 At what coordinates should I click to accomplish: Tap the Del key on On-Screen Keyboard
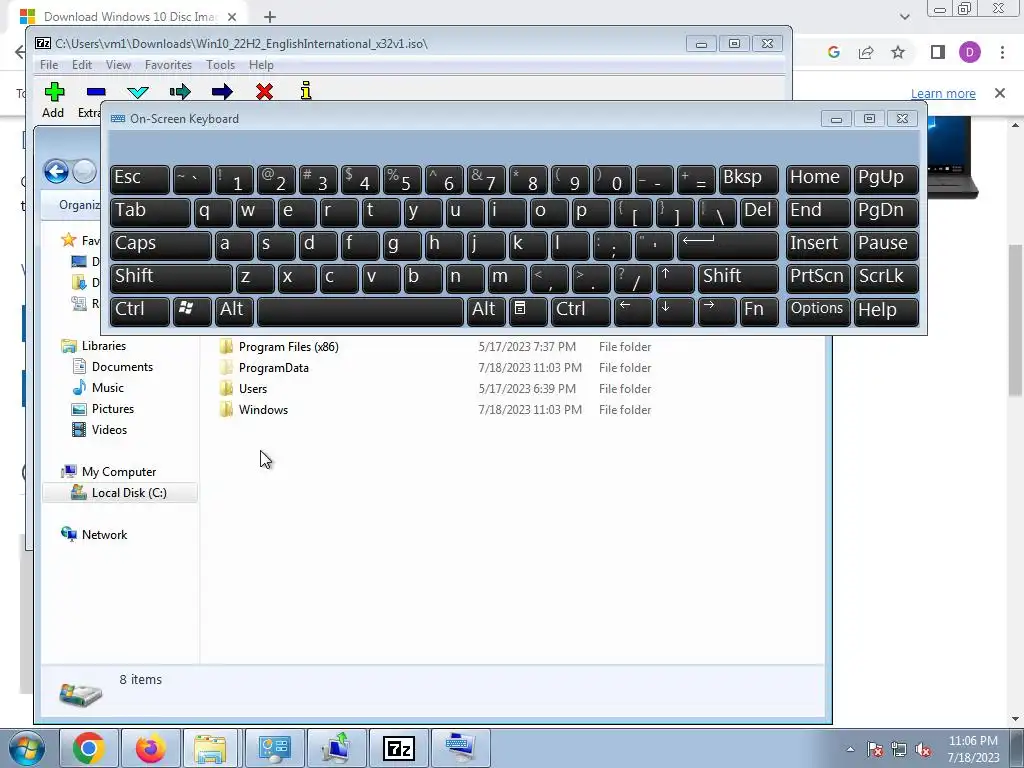[760, 212]
